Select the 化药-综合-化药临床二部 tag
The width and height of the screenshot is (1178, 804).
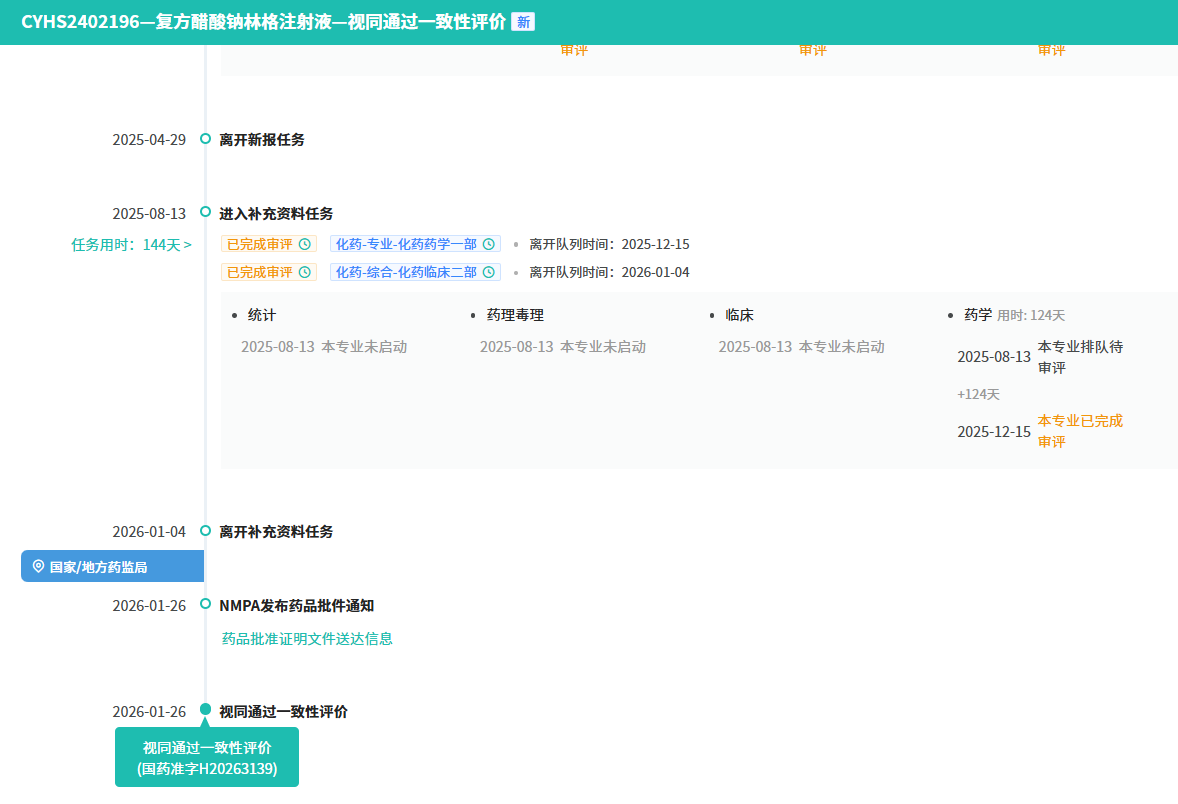click(405, 272)
